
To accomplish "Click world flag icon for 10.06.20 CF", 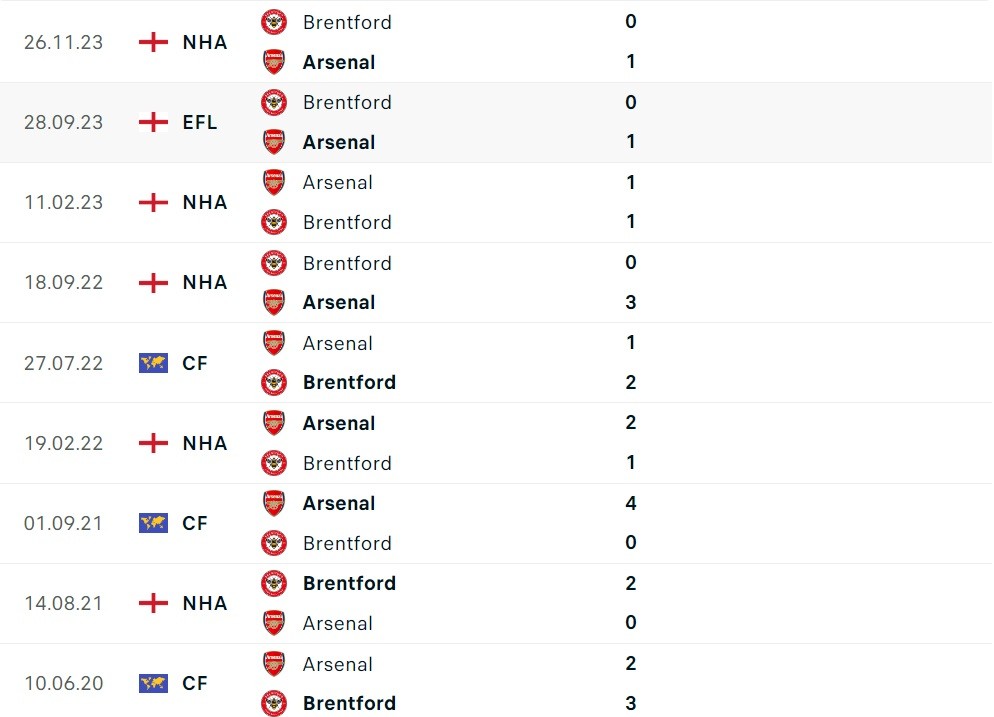I will 153,683.
